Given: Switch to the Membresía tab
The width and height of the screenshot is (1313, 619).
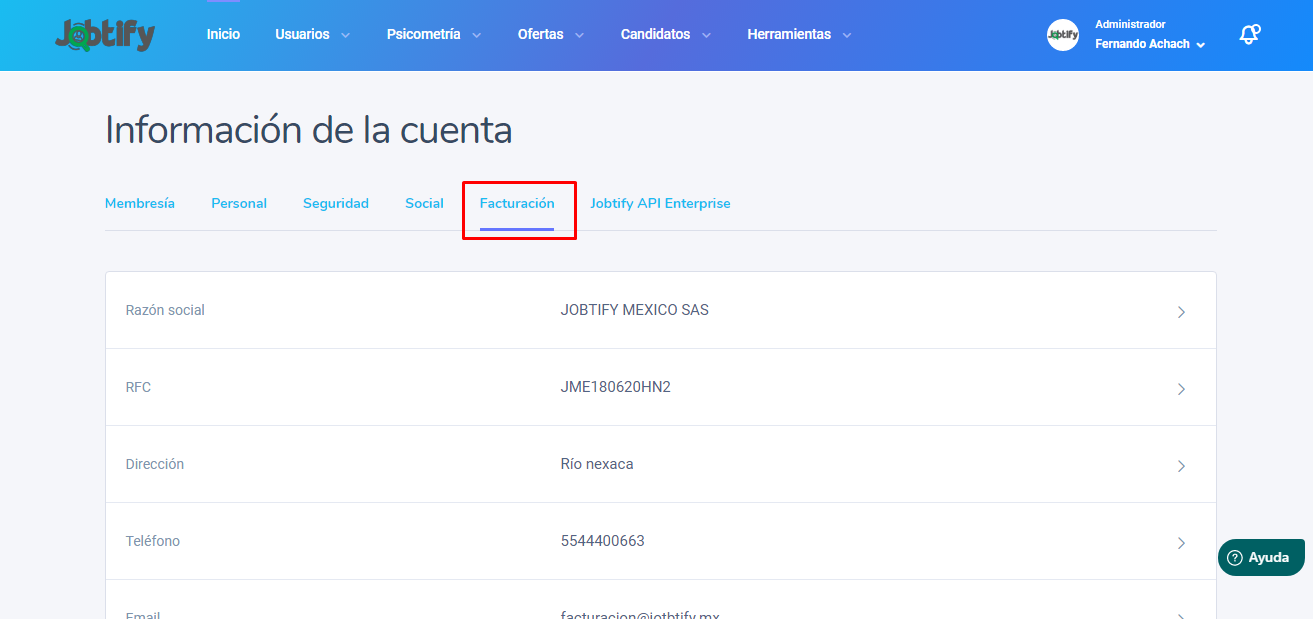Looking at the screenshot, I should click(x=140, y=203).
